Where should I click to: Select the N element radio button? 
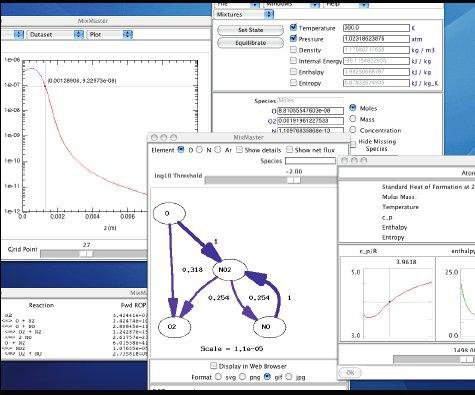click(x=199, y=150)
